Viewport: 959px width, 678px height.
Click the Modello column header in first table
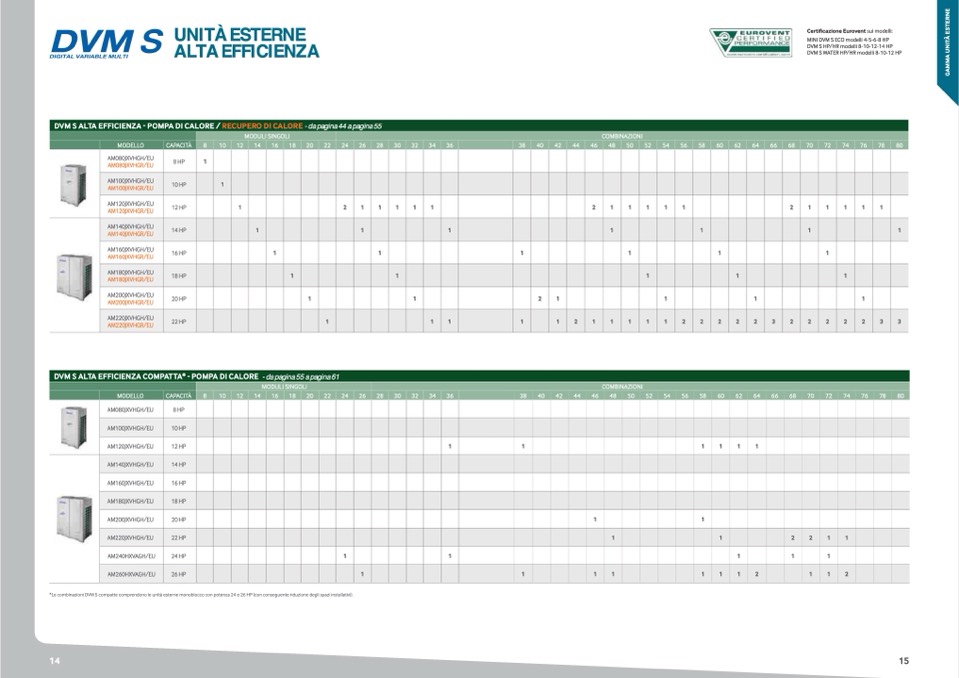click(x=130, y=145)
